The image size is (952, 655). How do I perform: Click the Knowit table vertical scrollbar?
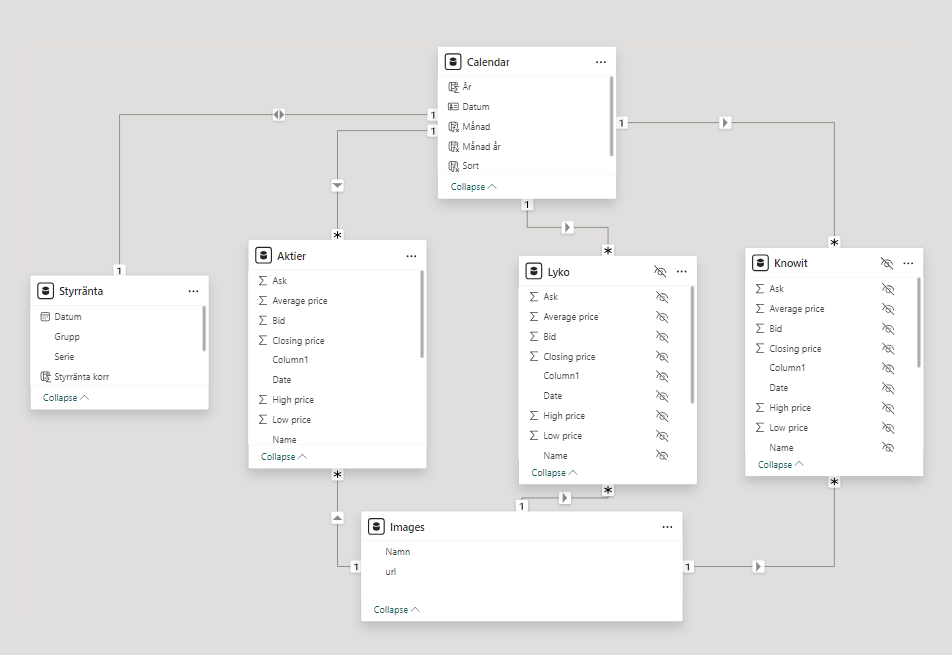click(919, 322)
